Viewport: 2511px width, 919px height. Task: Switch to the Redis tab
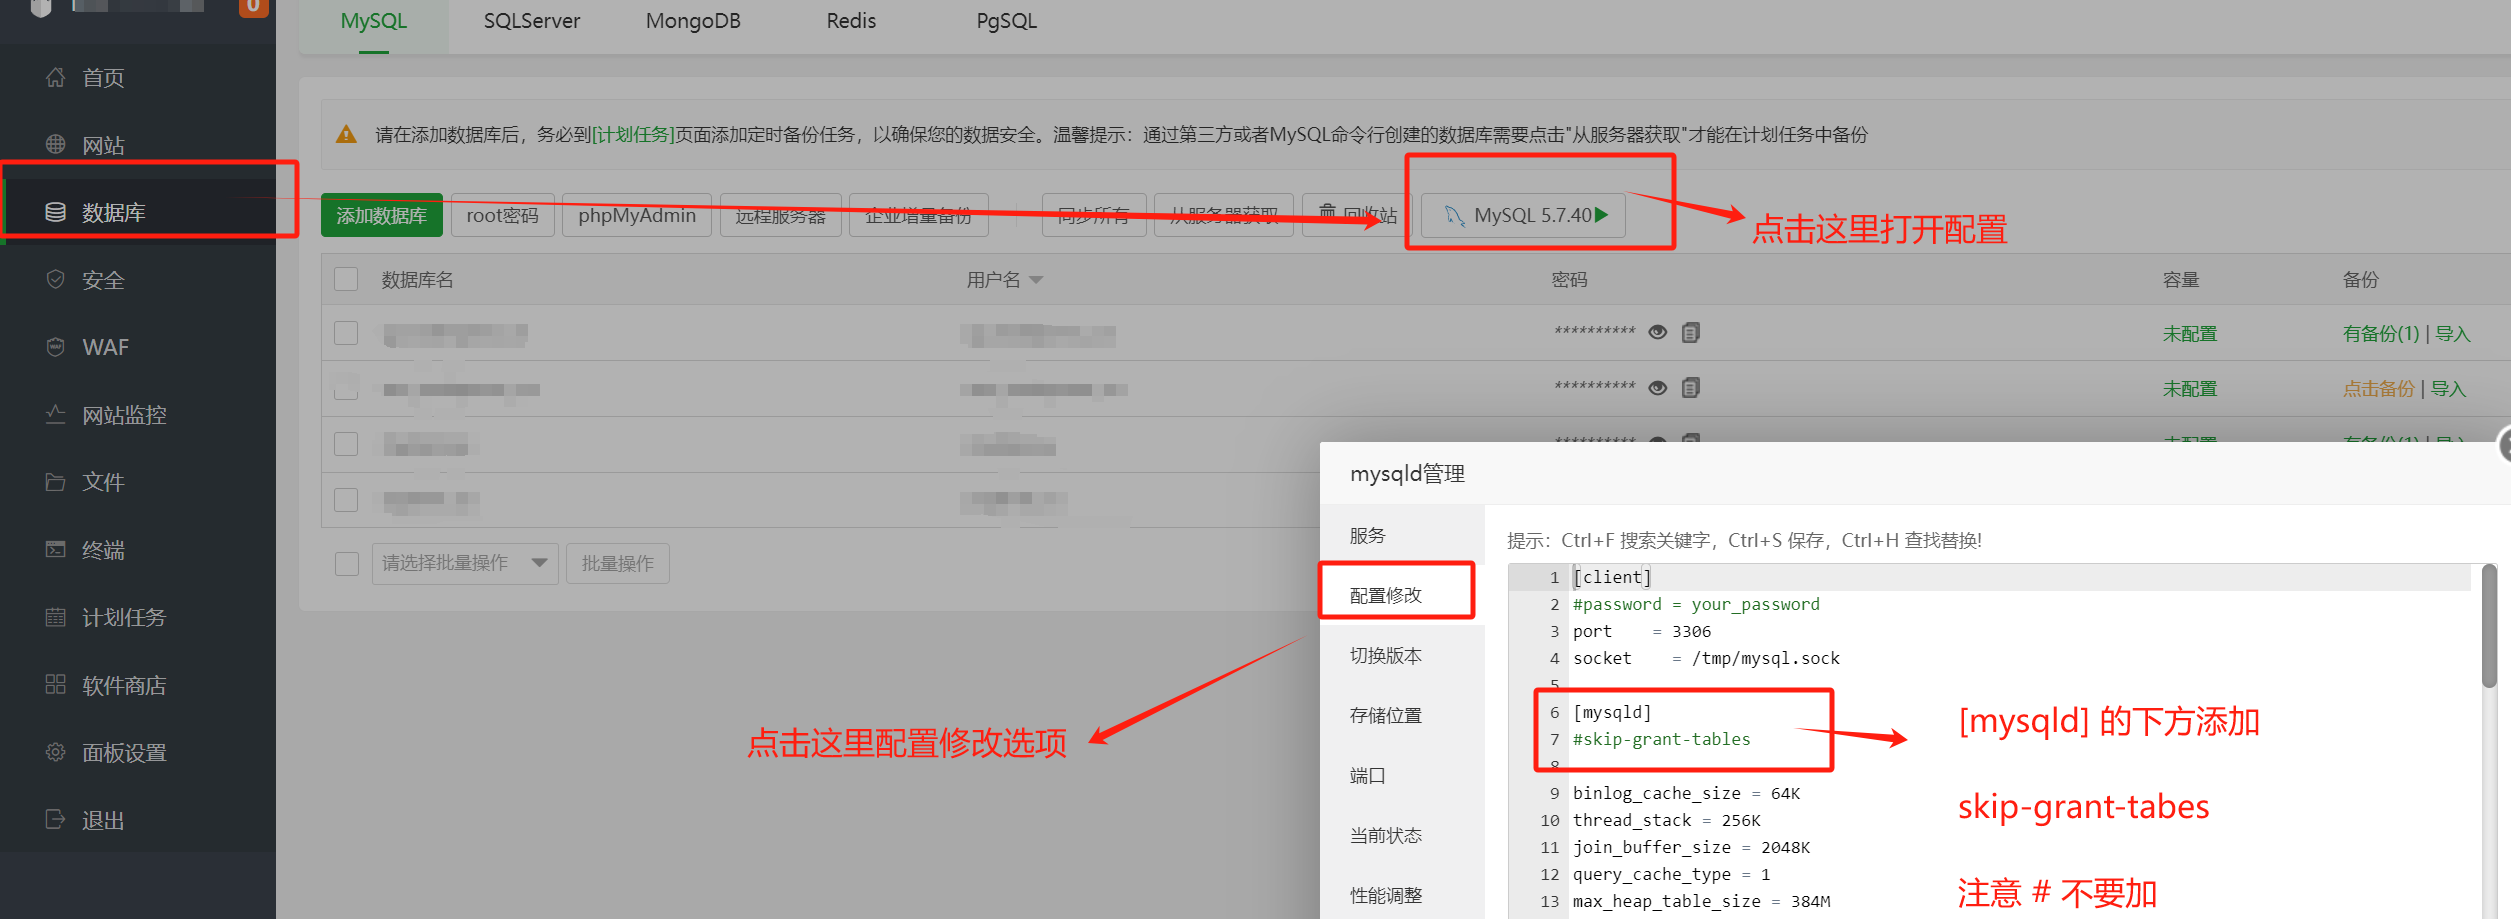[851, 21]
